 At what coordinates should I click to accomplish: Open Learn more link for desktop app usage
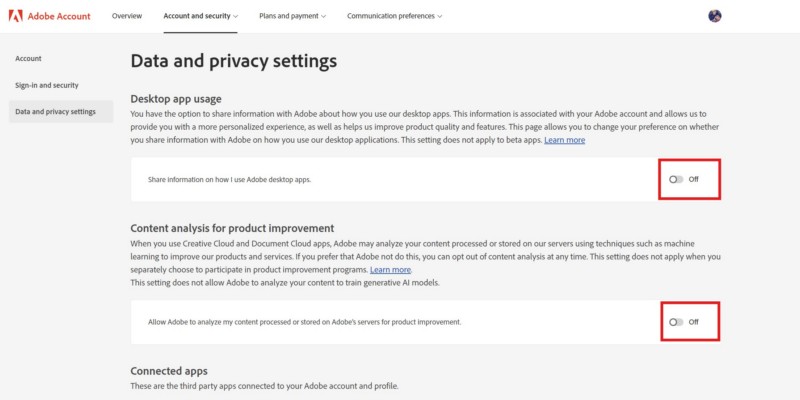pyautogui.click(x=564, y=140)
